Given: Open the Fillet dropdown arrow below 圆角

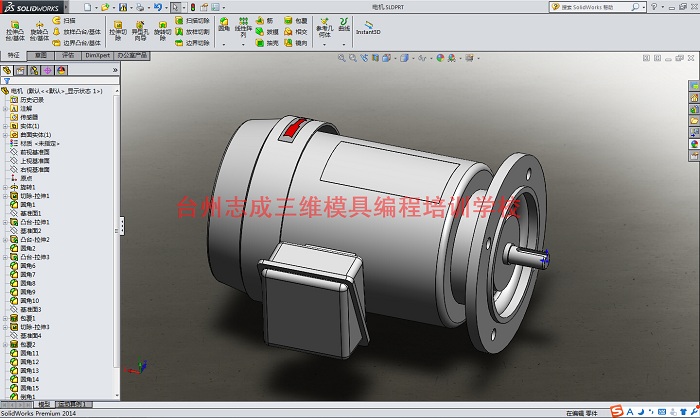Looking at the screenshot, I should pos(224,45).
